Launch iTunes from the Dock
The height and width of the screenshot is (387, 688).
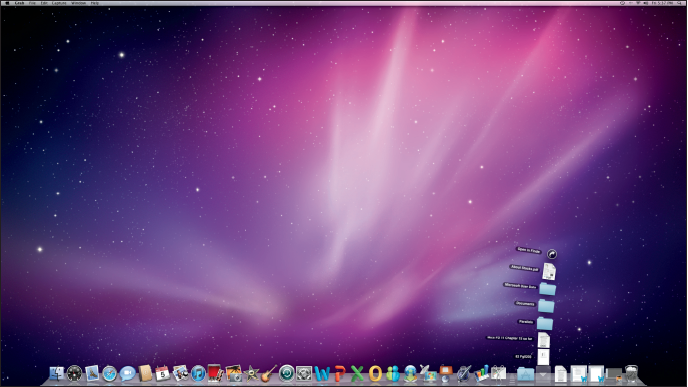[198, 374]
